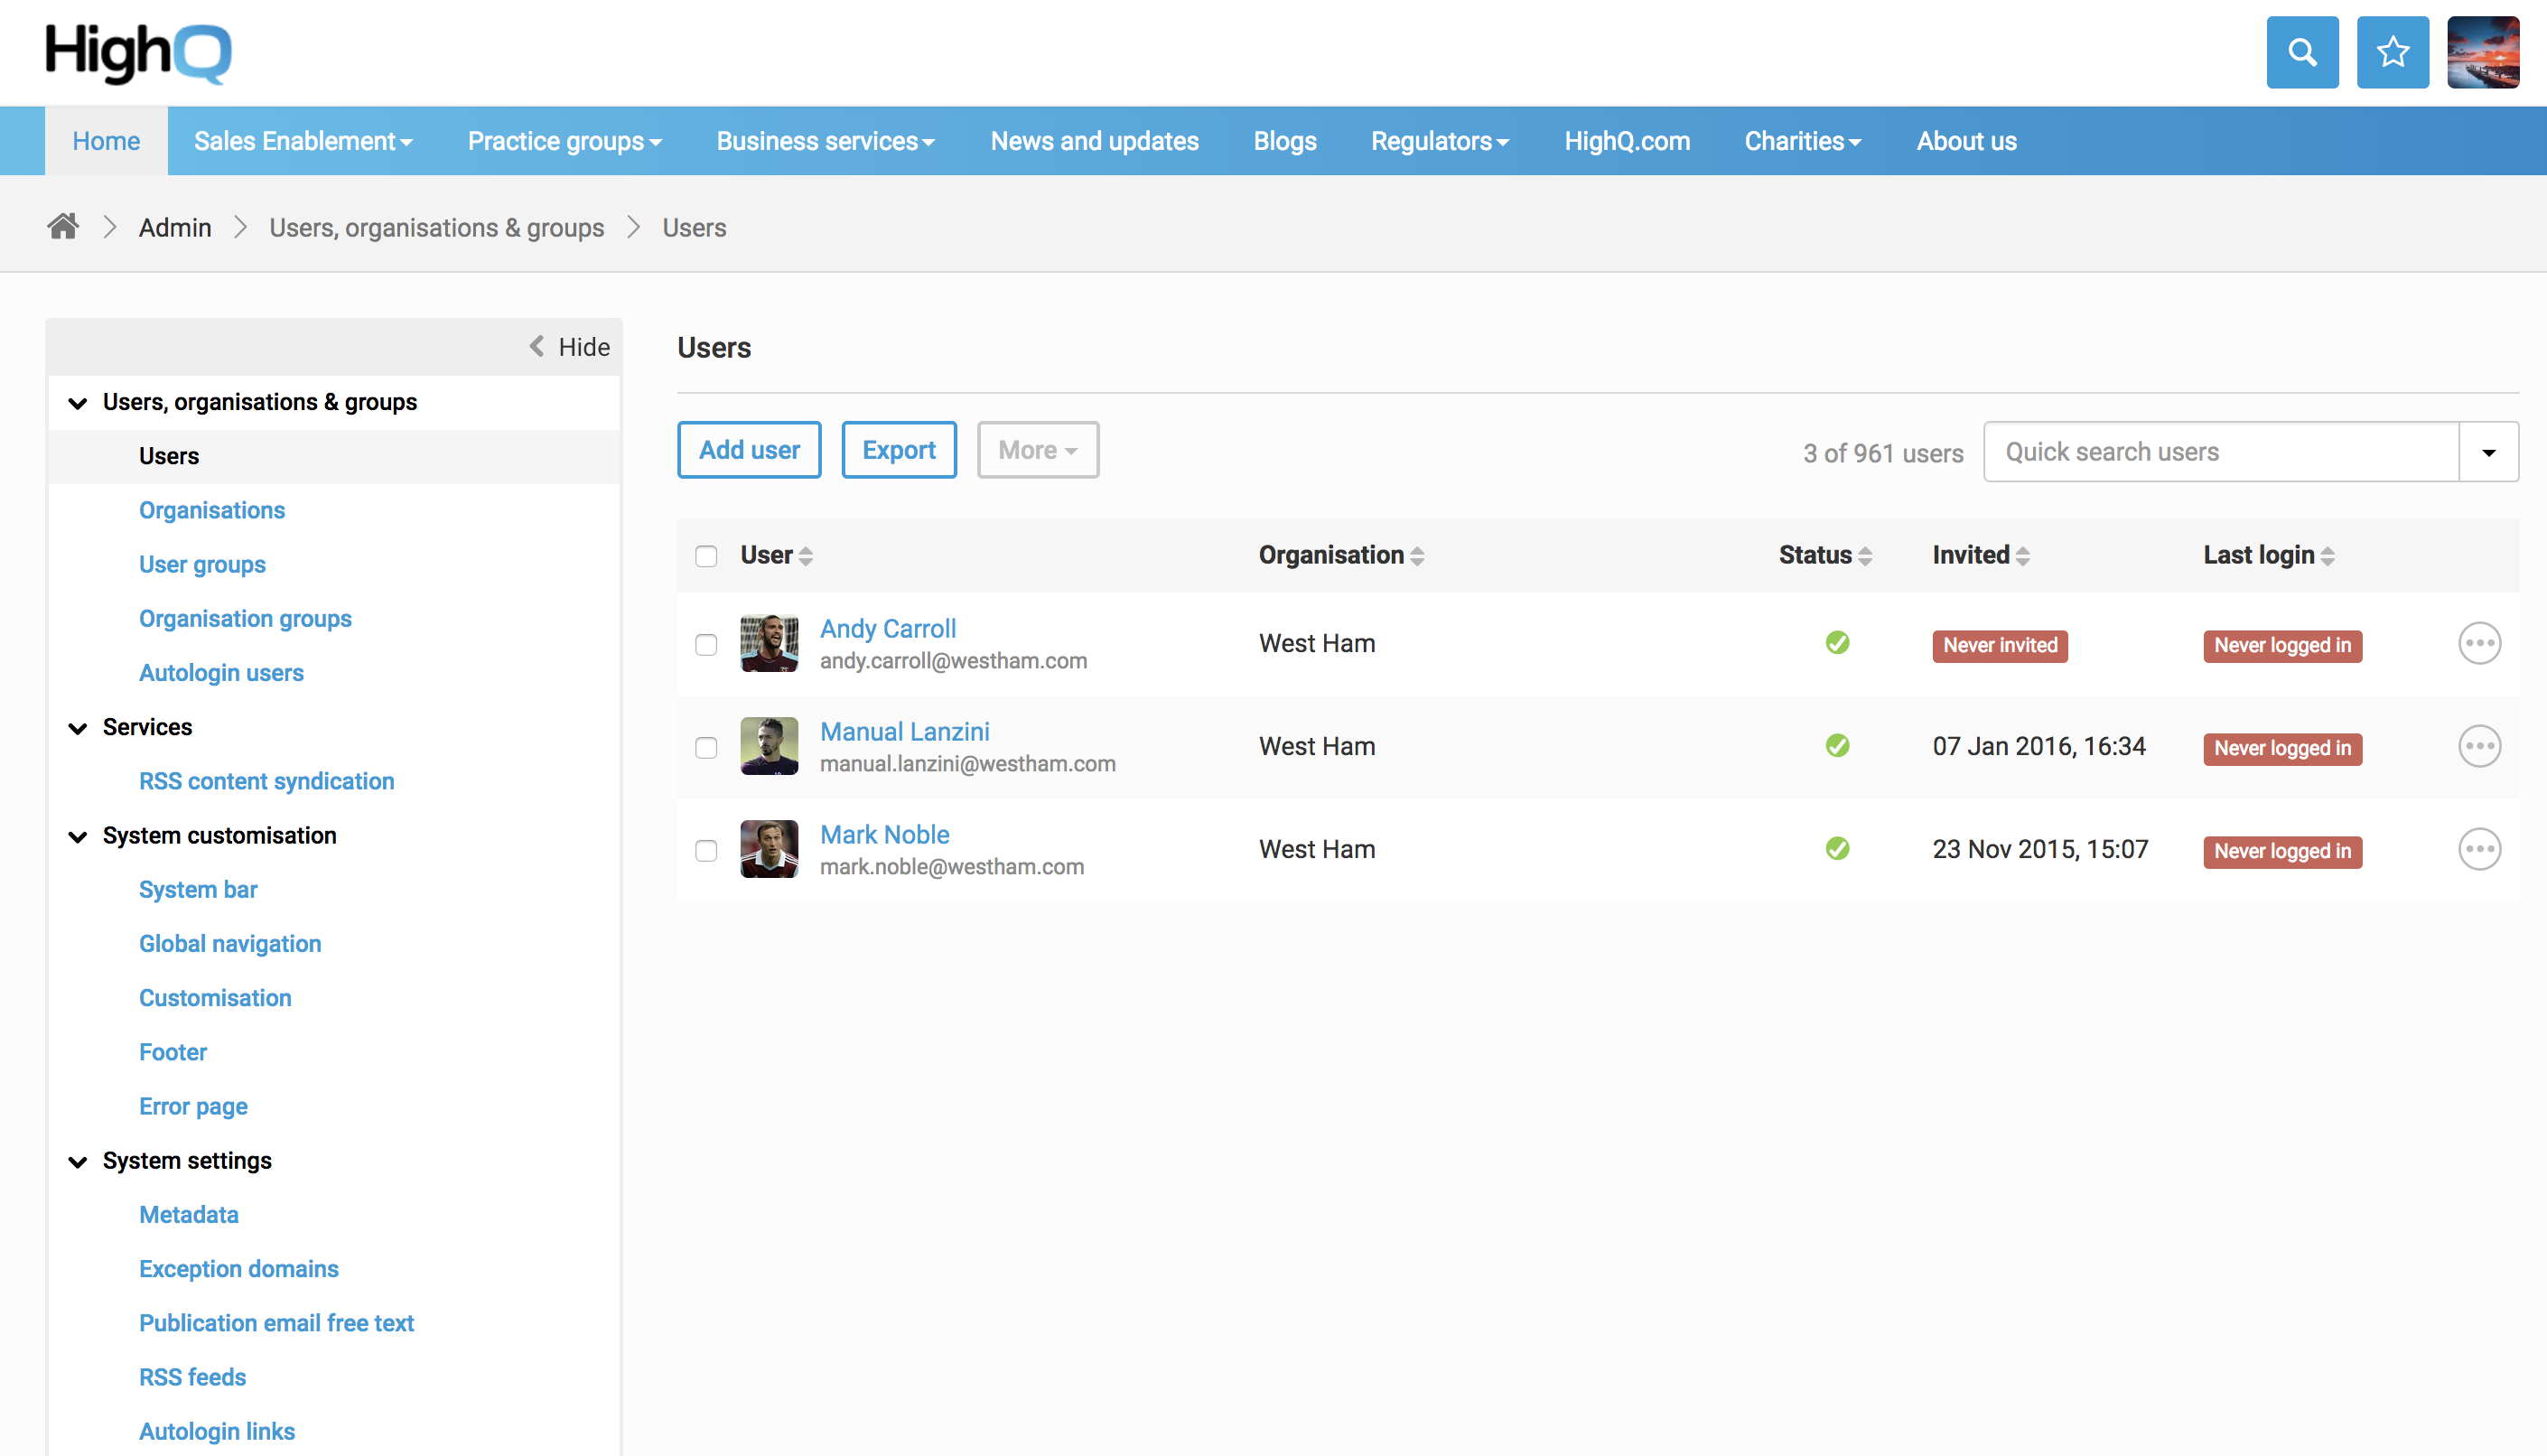Open actions menu for Andy Carroll

[2479, 643]
